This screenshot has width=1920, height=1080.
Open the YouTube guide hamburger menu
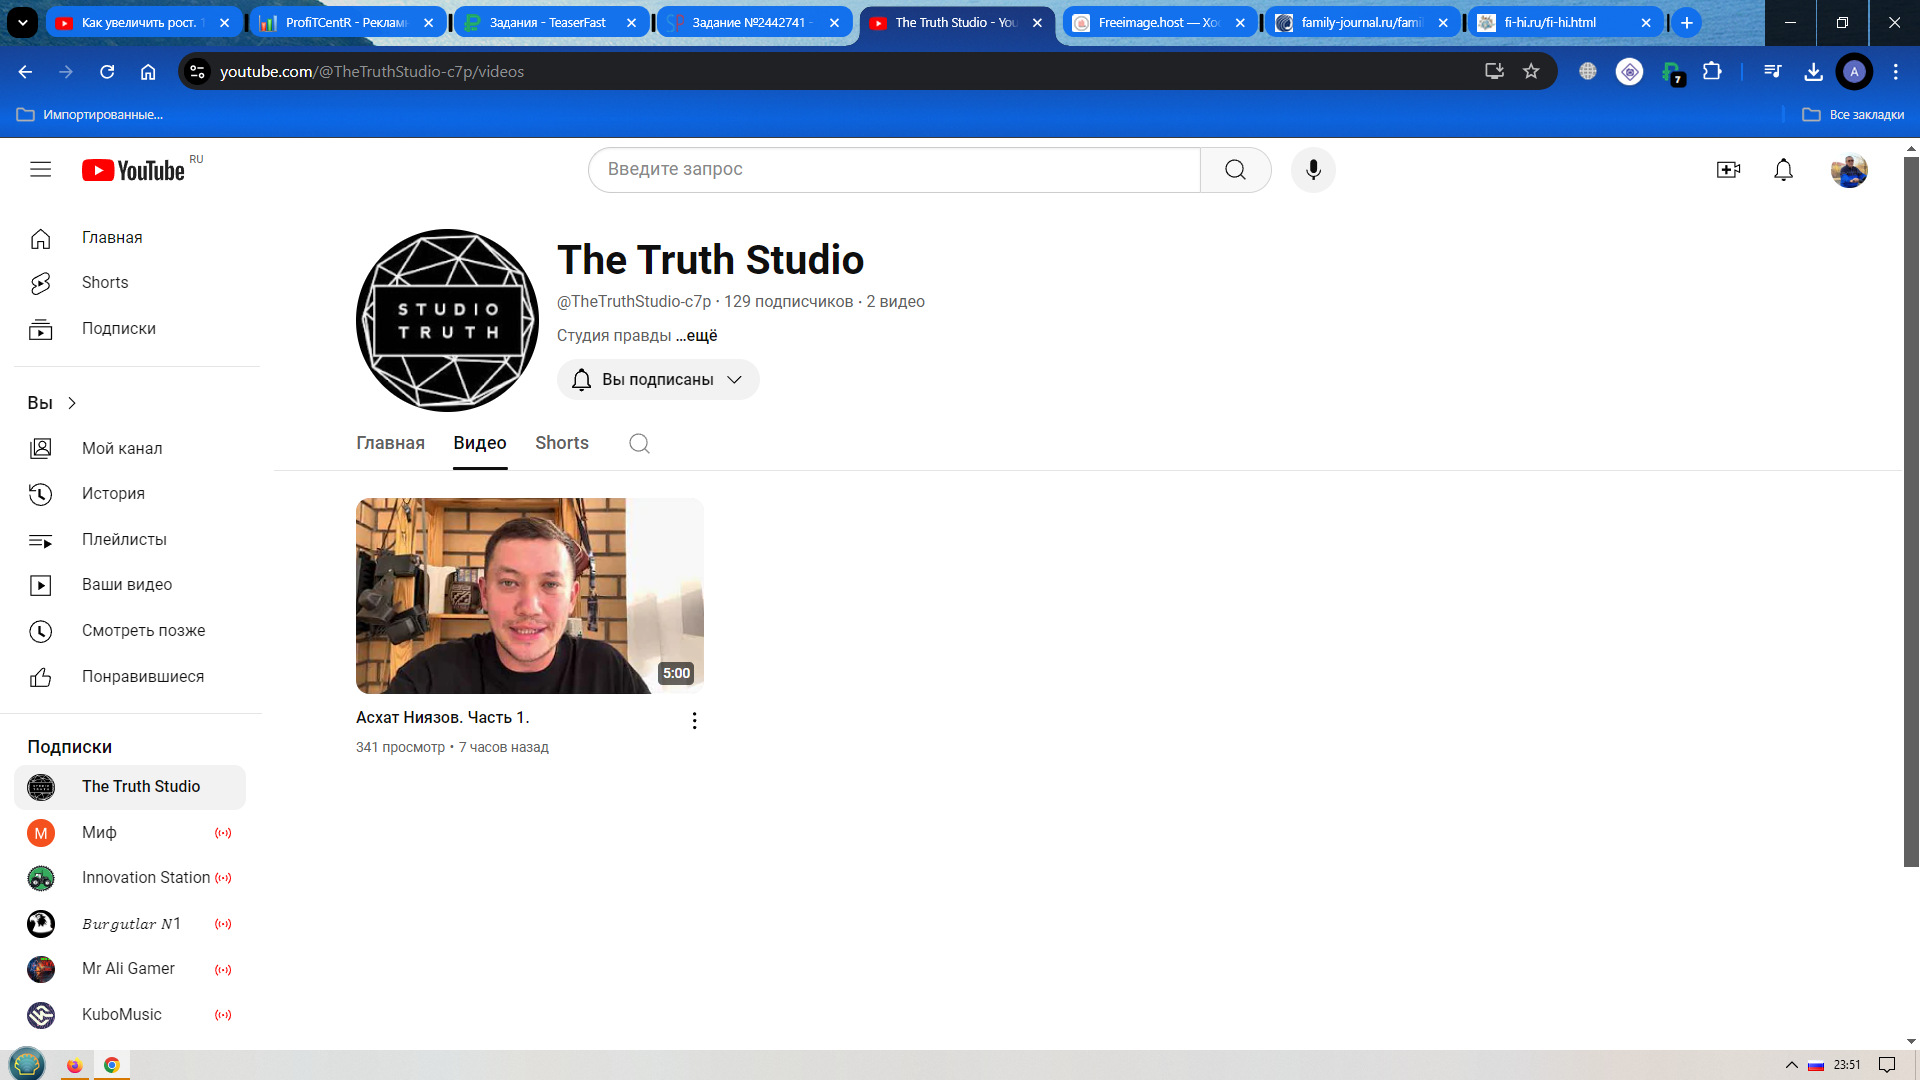click(x=40, y=170)
